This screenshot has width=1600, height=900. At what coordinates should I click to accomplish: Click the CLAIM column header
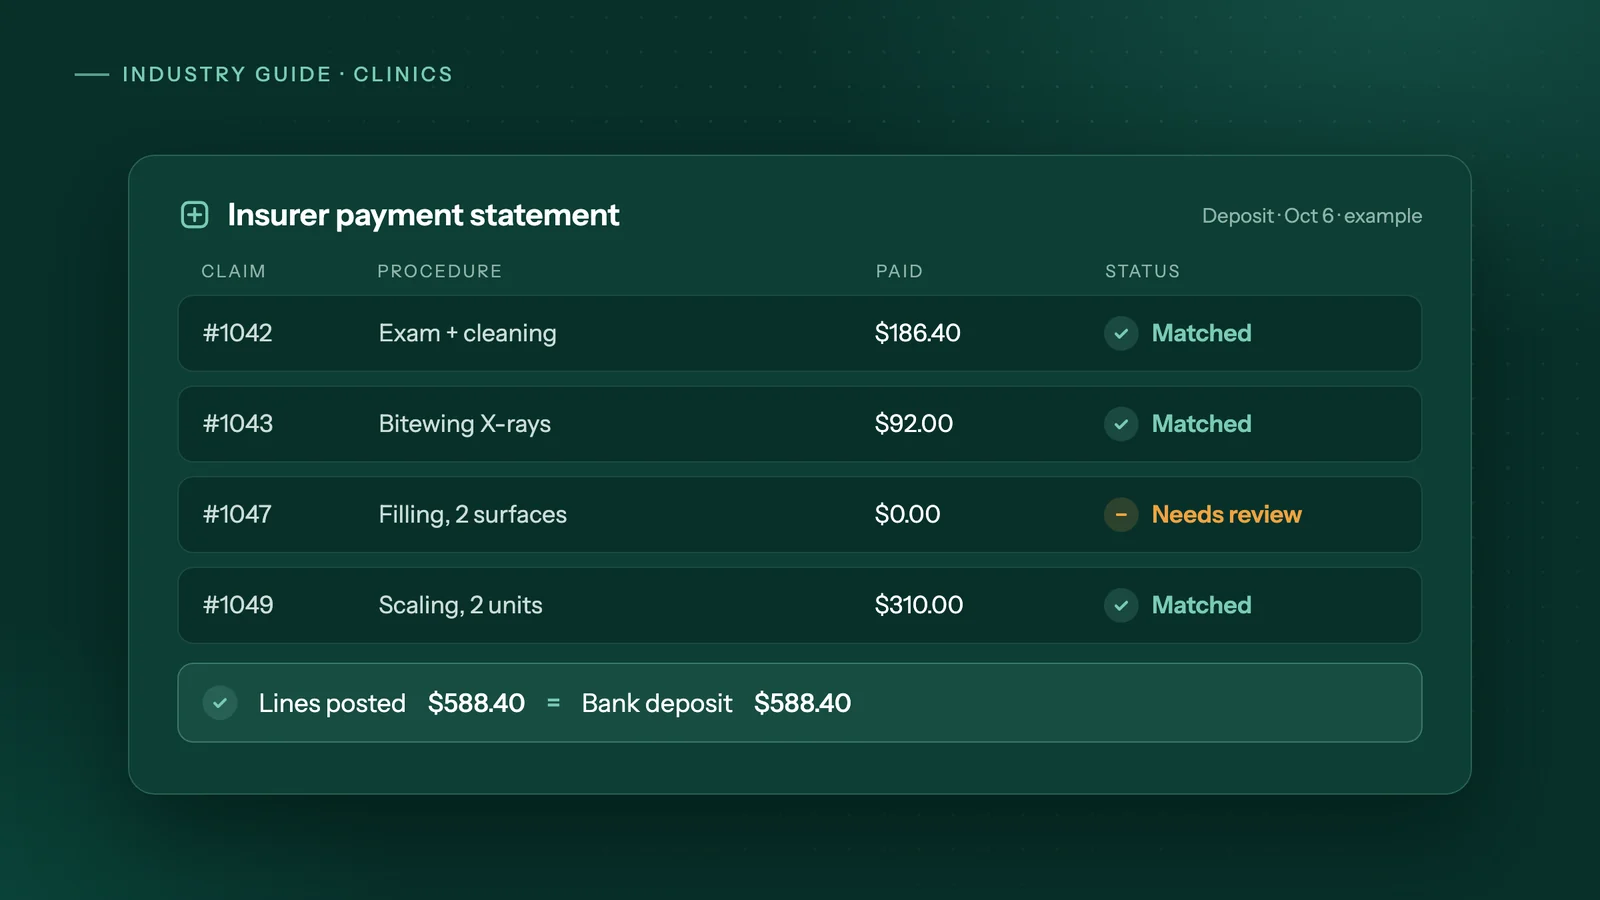pyautogui.click(x=233, y=271)
